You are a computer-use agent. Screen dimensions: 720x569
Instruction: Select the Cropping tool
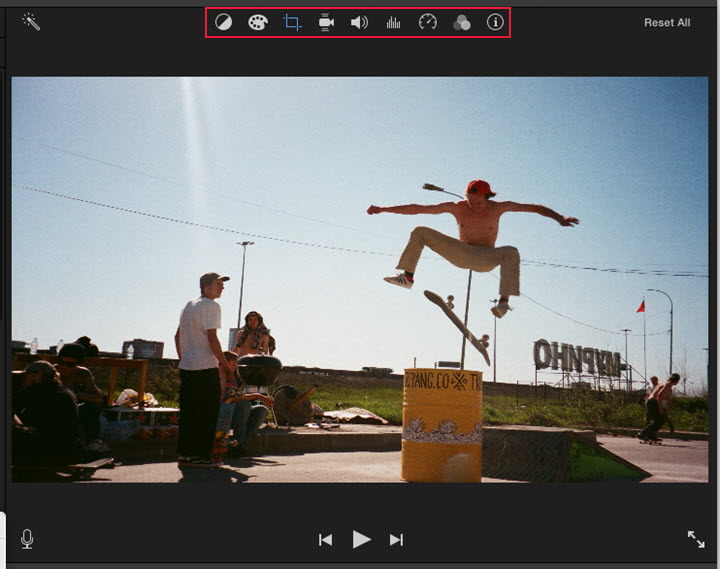coord(292,22)
